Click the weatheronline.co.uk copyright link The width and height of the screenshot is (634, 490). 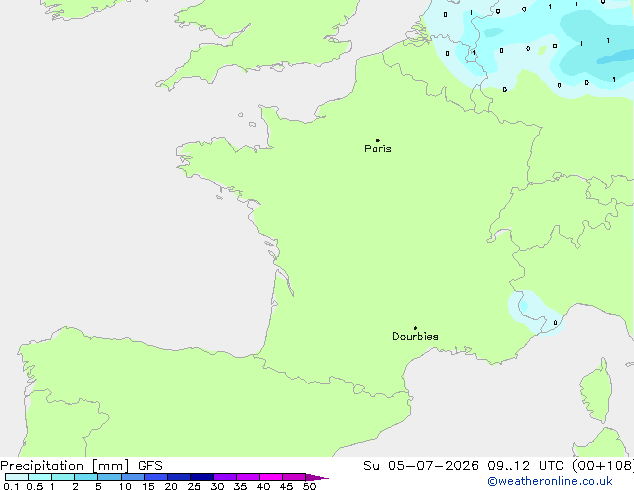click(550, 481)
